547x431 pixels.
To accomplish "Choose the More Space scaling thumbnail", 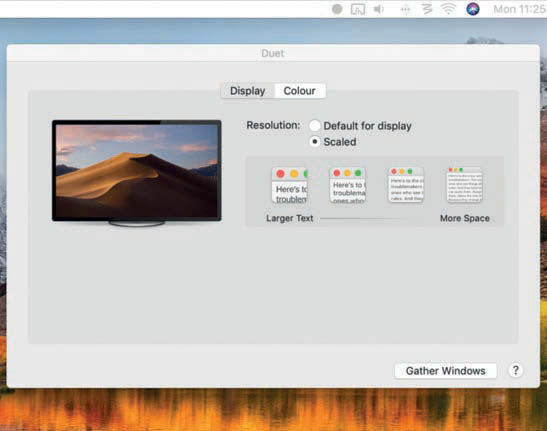I will click(464, 185).
